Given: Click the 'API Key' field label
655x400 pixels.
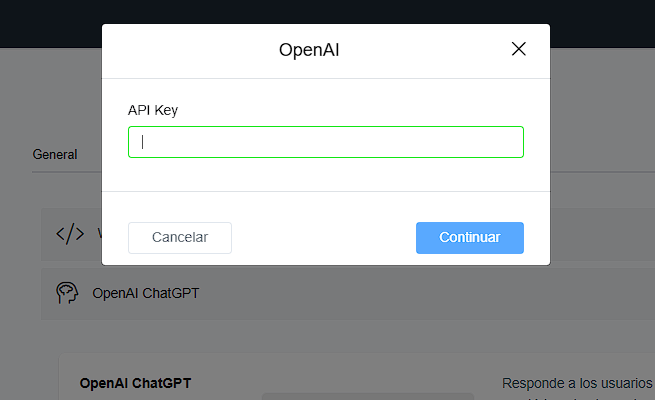Looking at the screenshot, I should coord(152,110).
